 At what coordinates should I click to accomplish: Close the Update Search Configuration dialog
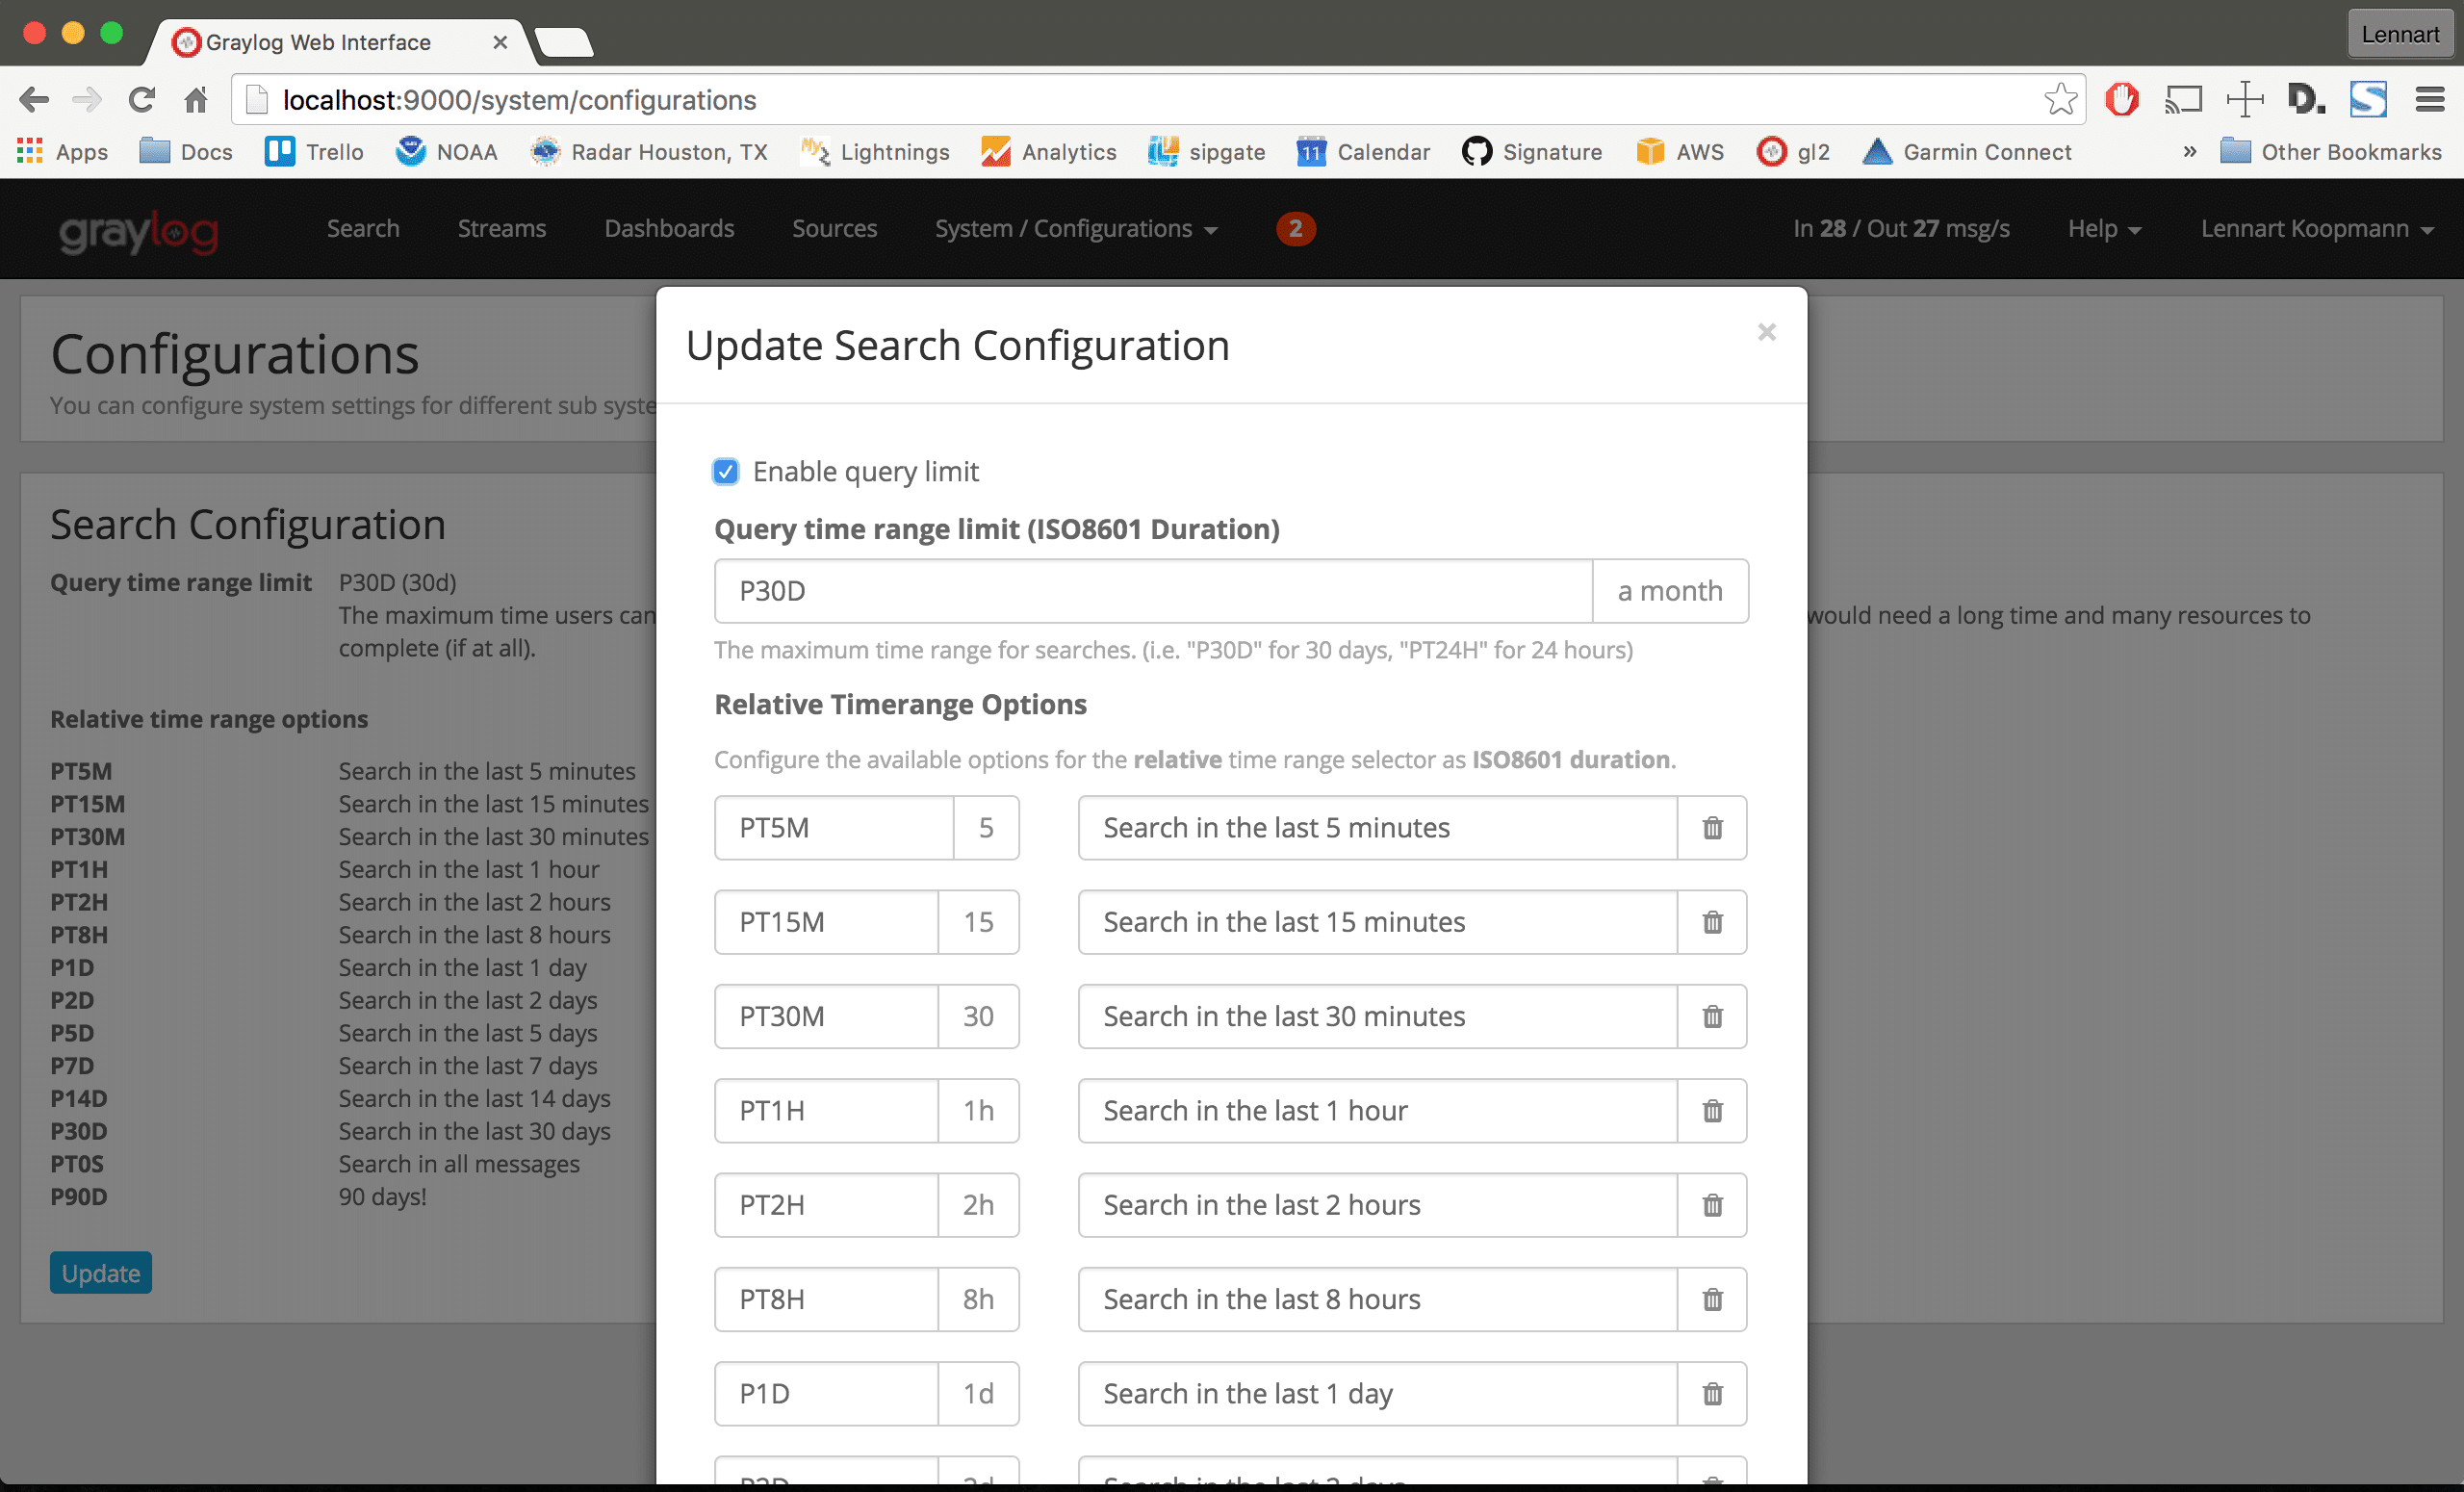[1766, 332]
